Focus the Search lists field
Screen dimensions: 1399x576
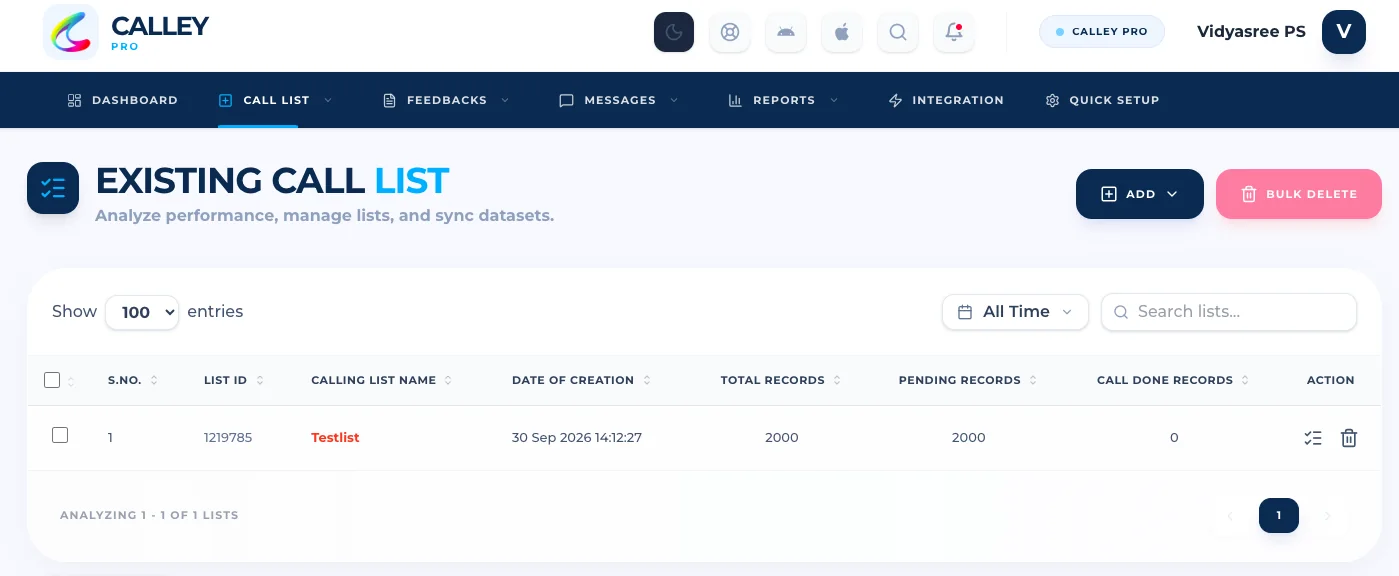1229,312
